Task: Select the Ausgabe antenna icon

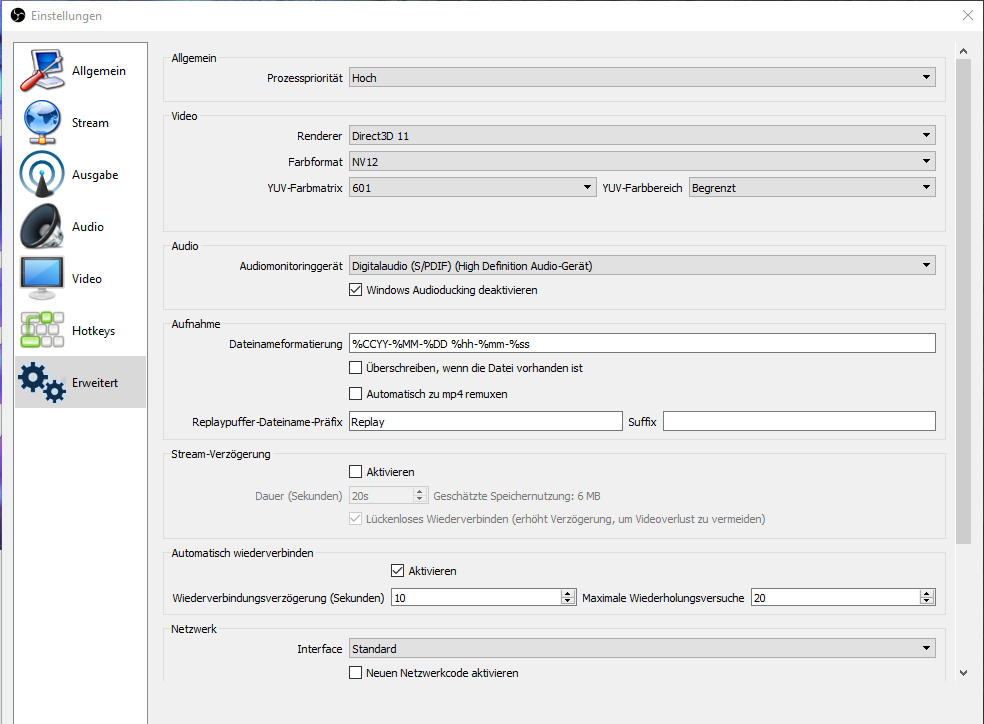Action: [x=41, y=175]
